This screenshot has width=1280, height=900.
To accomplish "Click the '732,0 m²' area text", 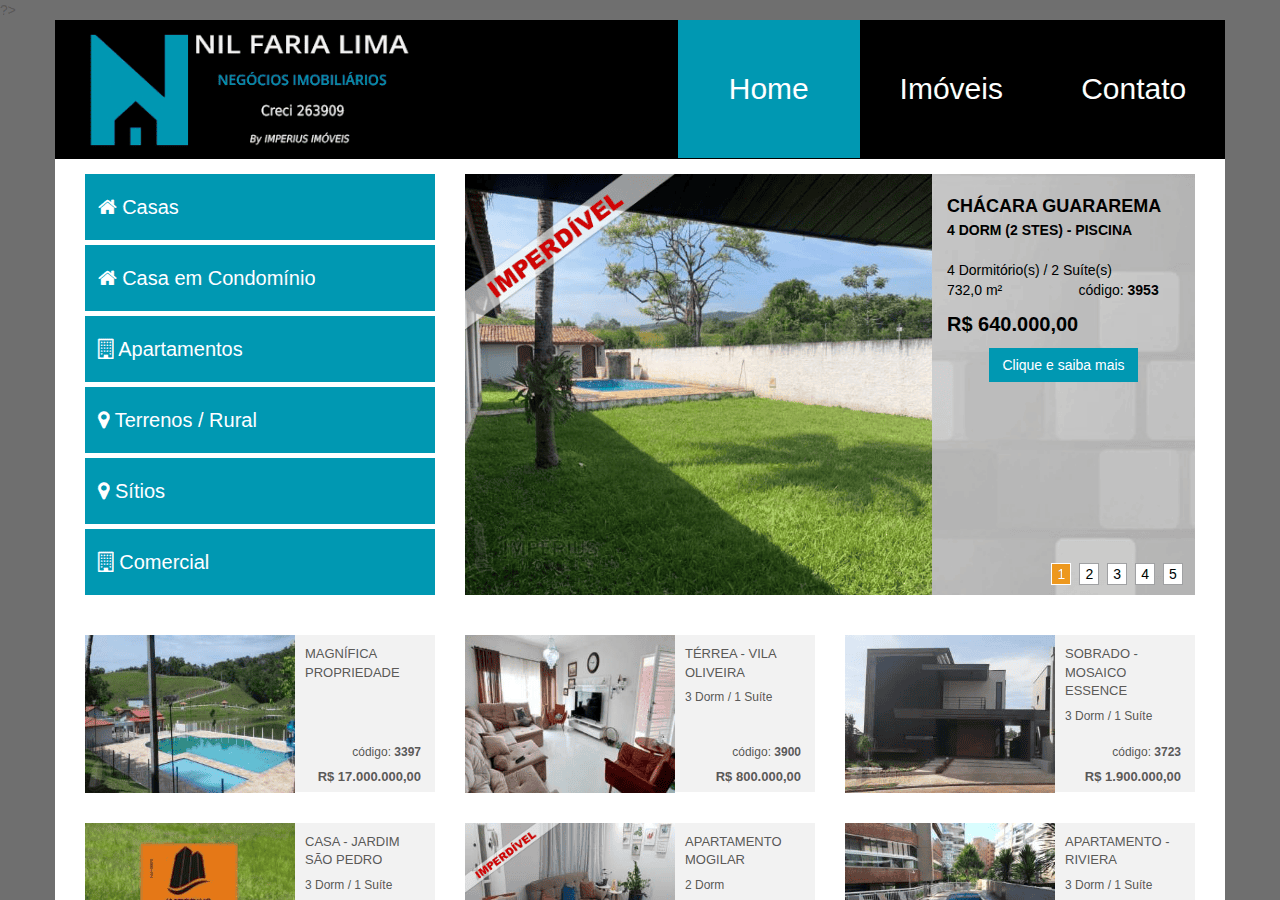I will pos(975,290).
